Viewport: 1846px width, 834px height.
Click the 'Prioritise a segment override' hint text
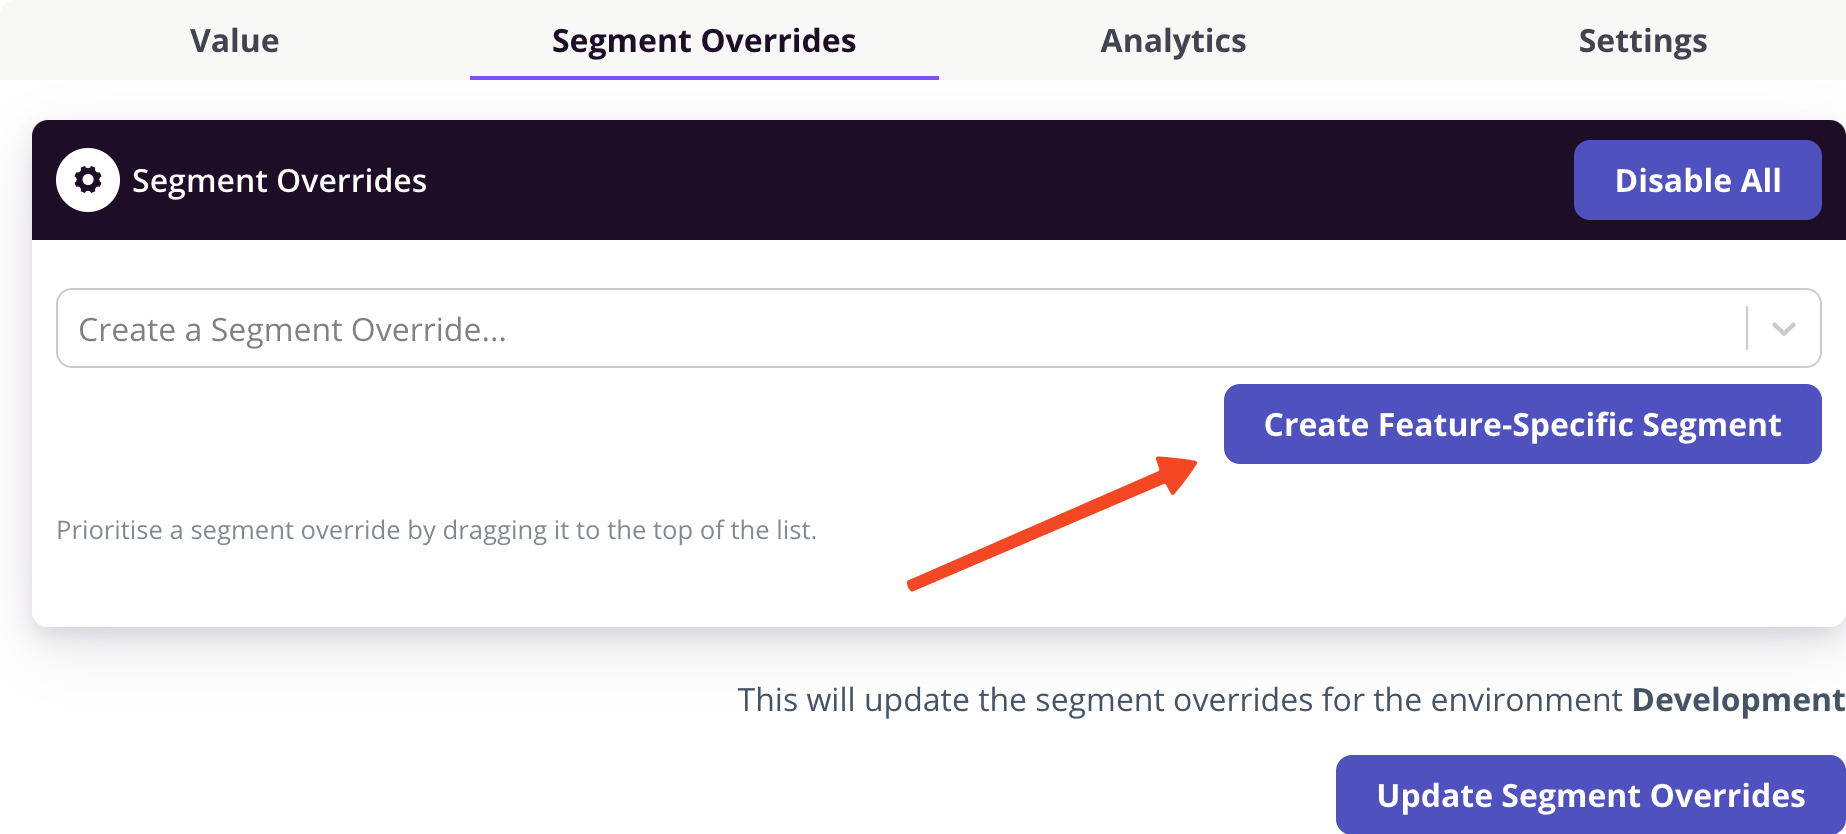(x=436, y=530)
